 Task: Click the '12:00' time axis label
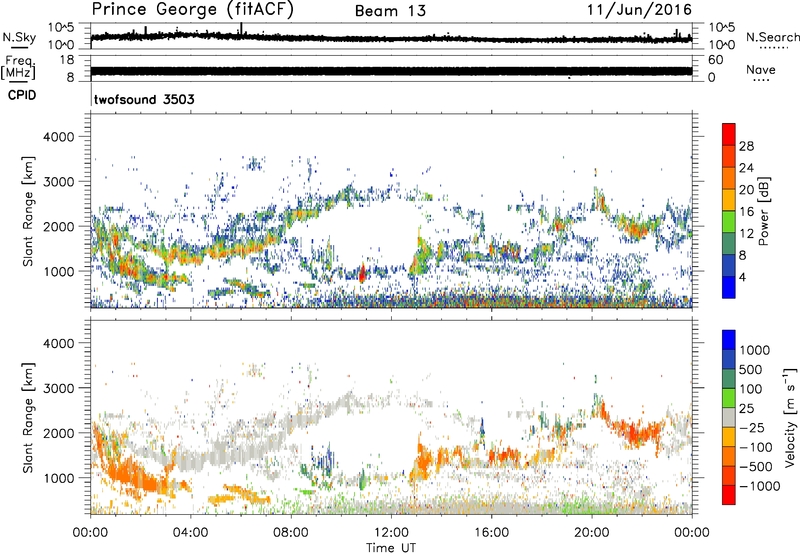391,533
